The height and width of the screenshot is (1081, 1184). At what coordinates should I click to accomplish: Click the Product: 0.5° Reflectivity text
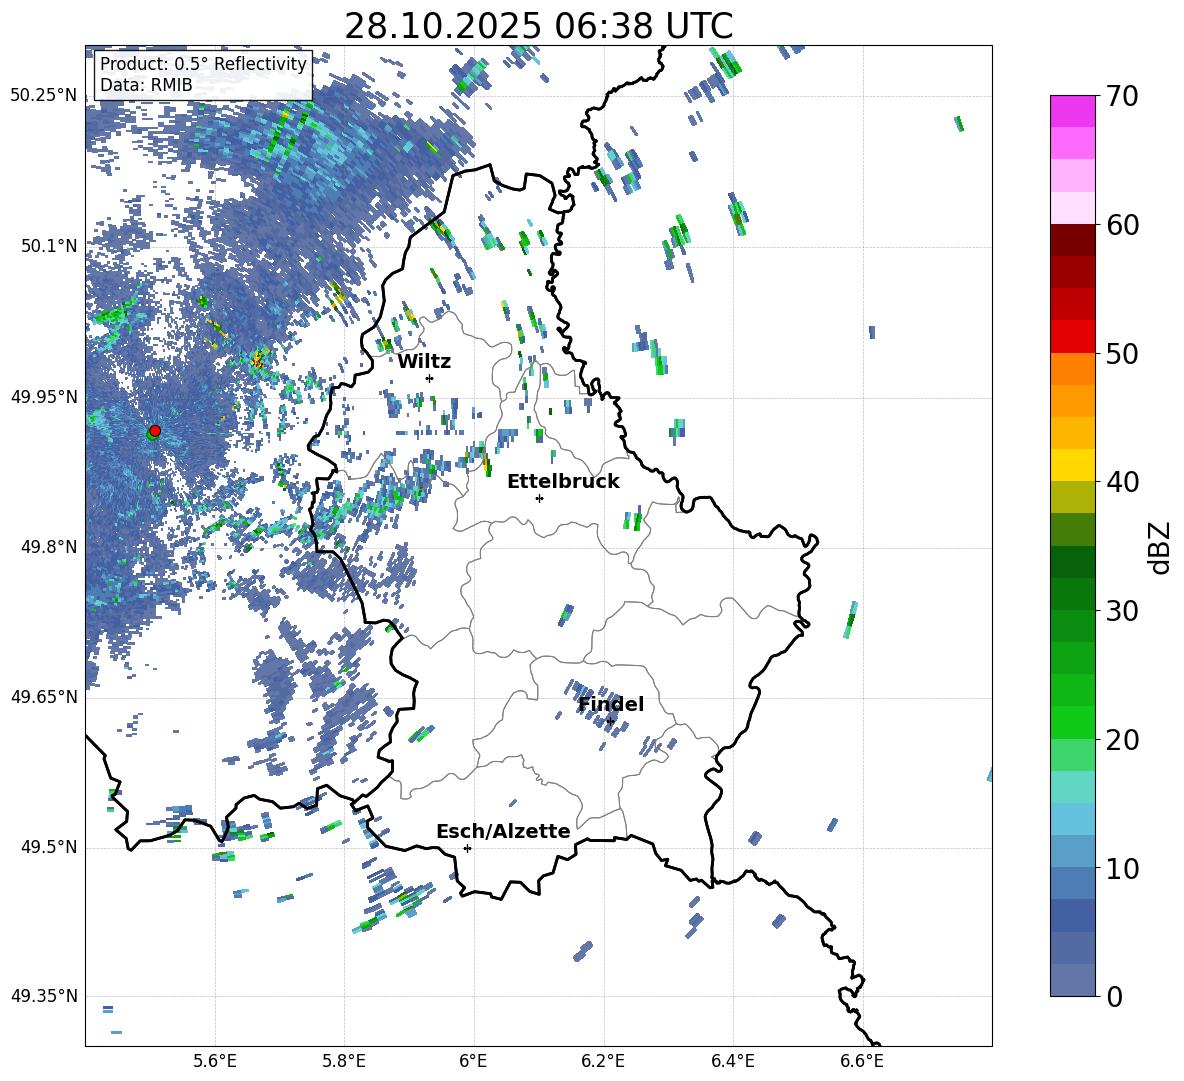pyautogui.click(x=203, y=64)
